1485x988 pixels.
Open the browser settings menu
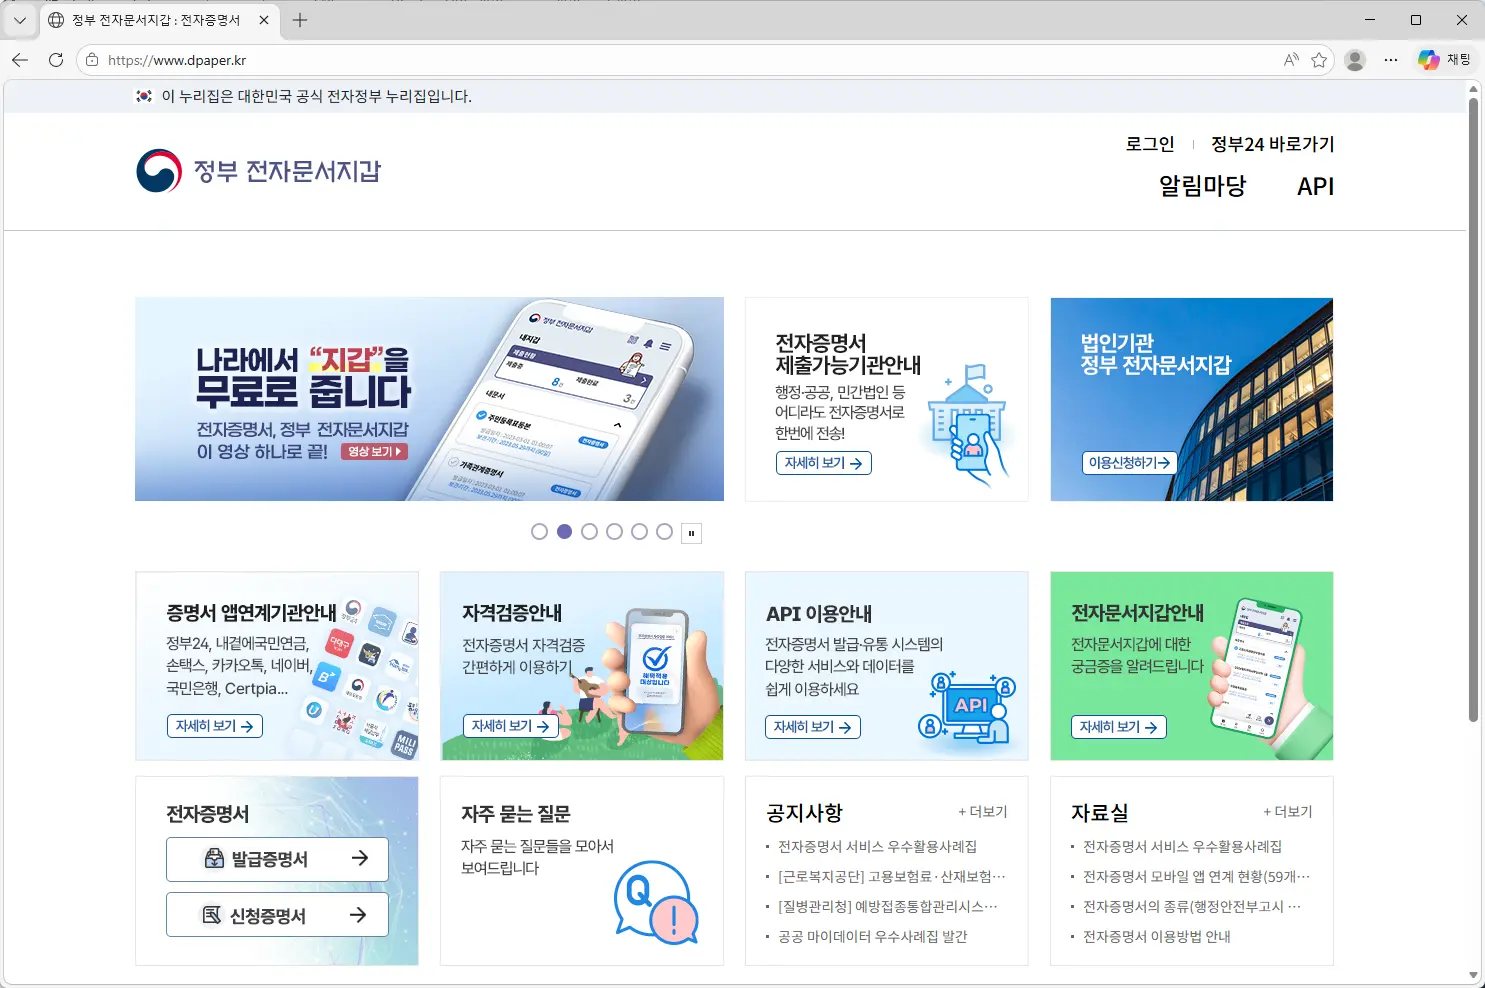[1391, 59]
